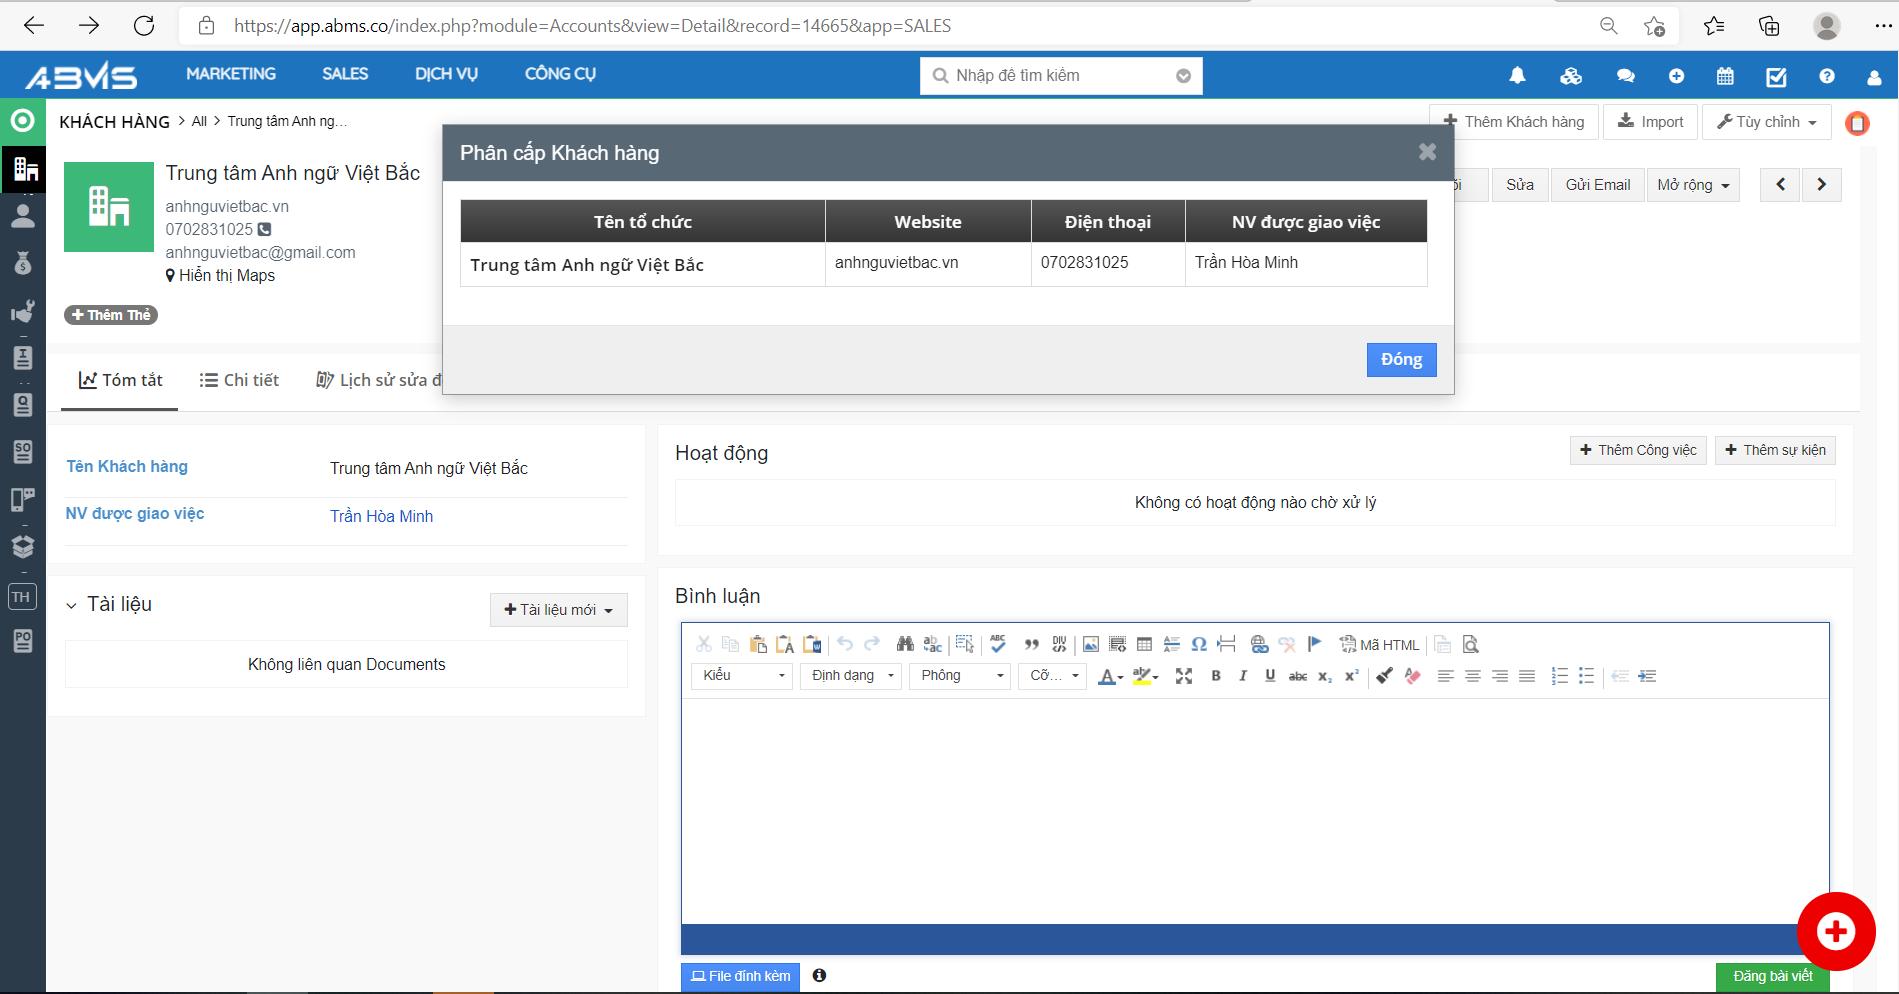Click the chat bubbles icon
The image size is (1899, 994).
coord(1625,76)
